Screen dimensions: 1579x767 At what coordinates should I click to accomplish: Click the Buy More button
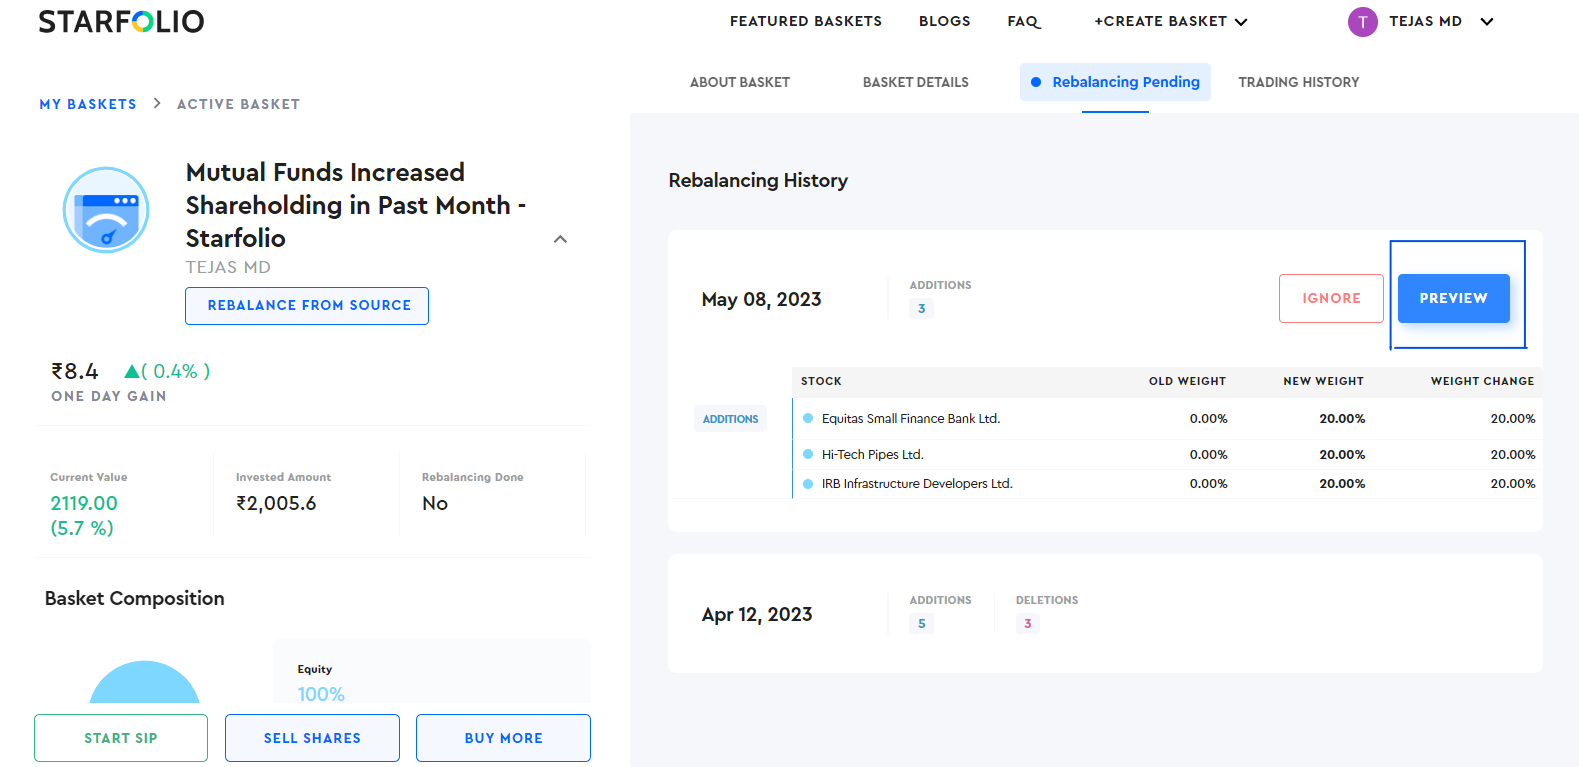coord(503,738)
